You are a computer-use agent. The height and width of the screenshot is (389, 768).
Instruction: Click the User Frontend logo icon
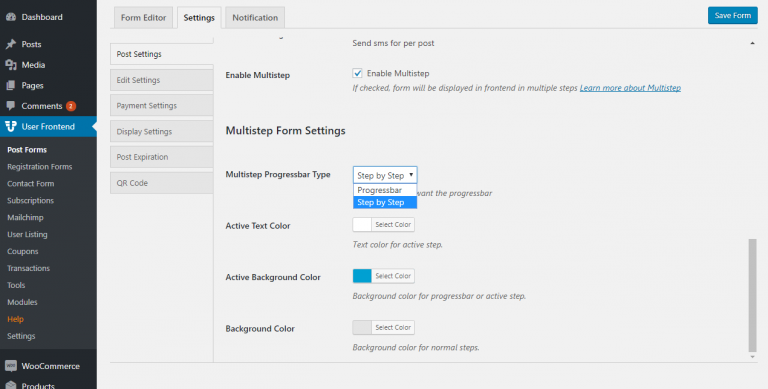11,126
